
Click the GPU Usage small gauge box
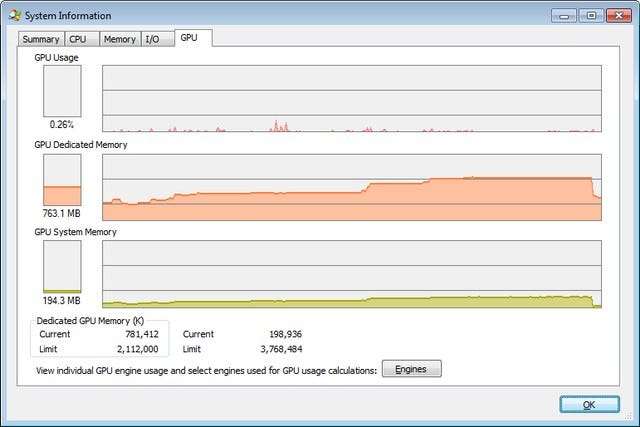pos(61,91)
